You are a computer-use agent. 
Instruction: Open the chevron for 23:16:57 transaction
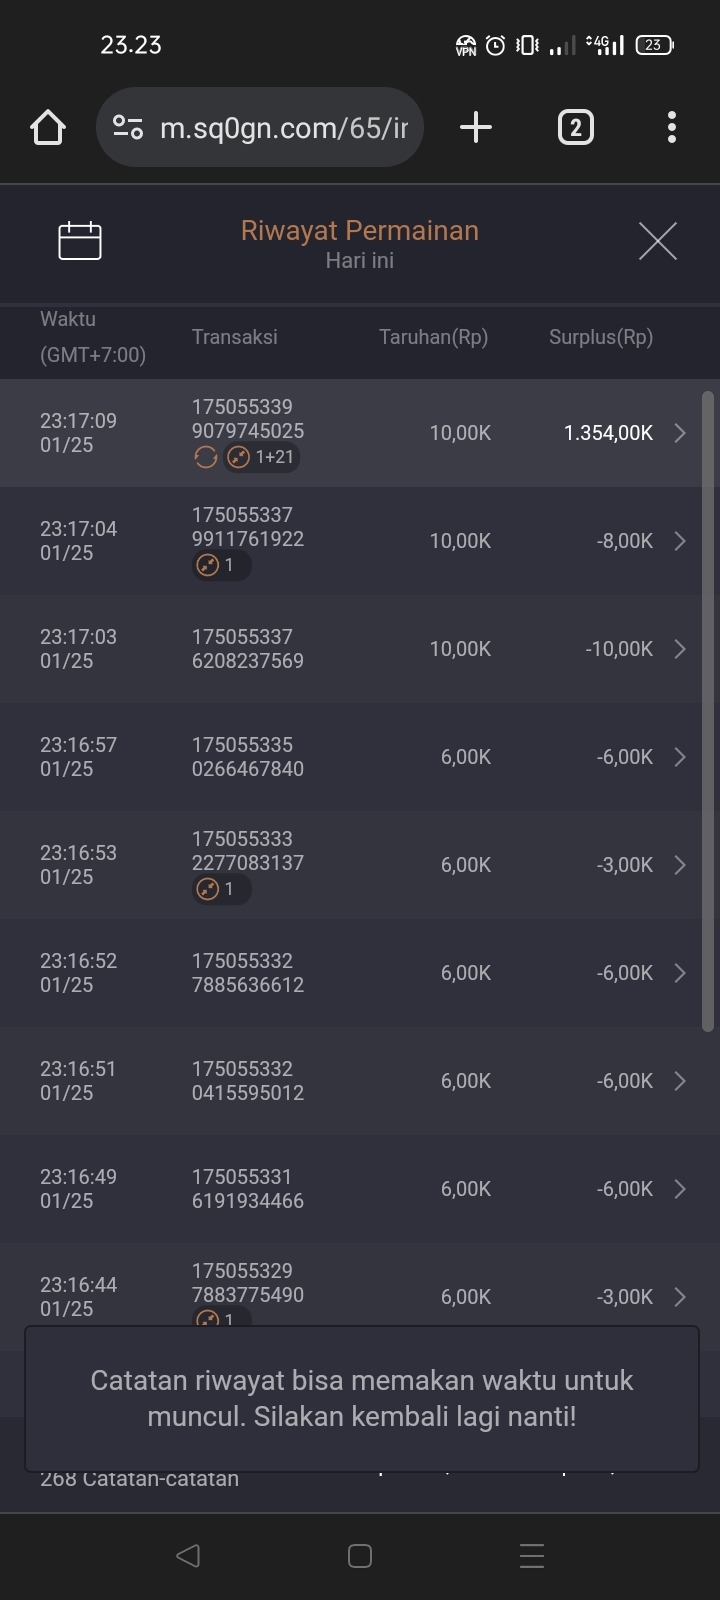[x=680, y=757]
